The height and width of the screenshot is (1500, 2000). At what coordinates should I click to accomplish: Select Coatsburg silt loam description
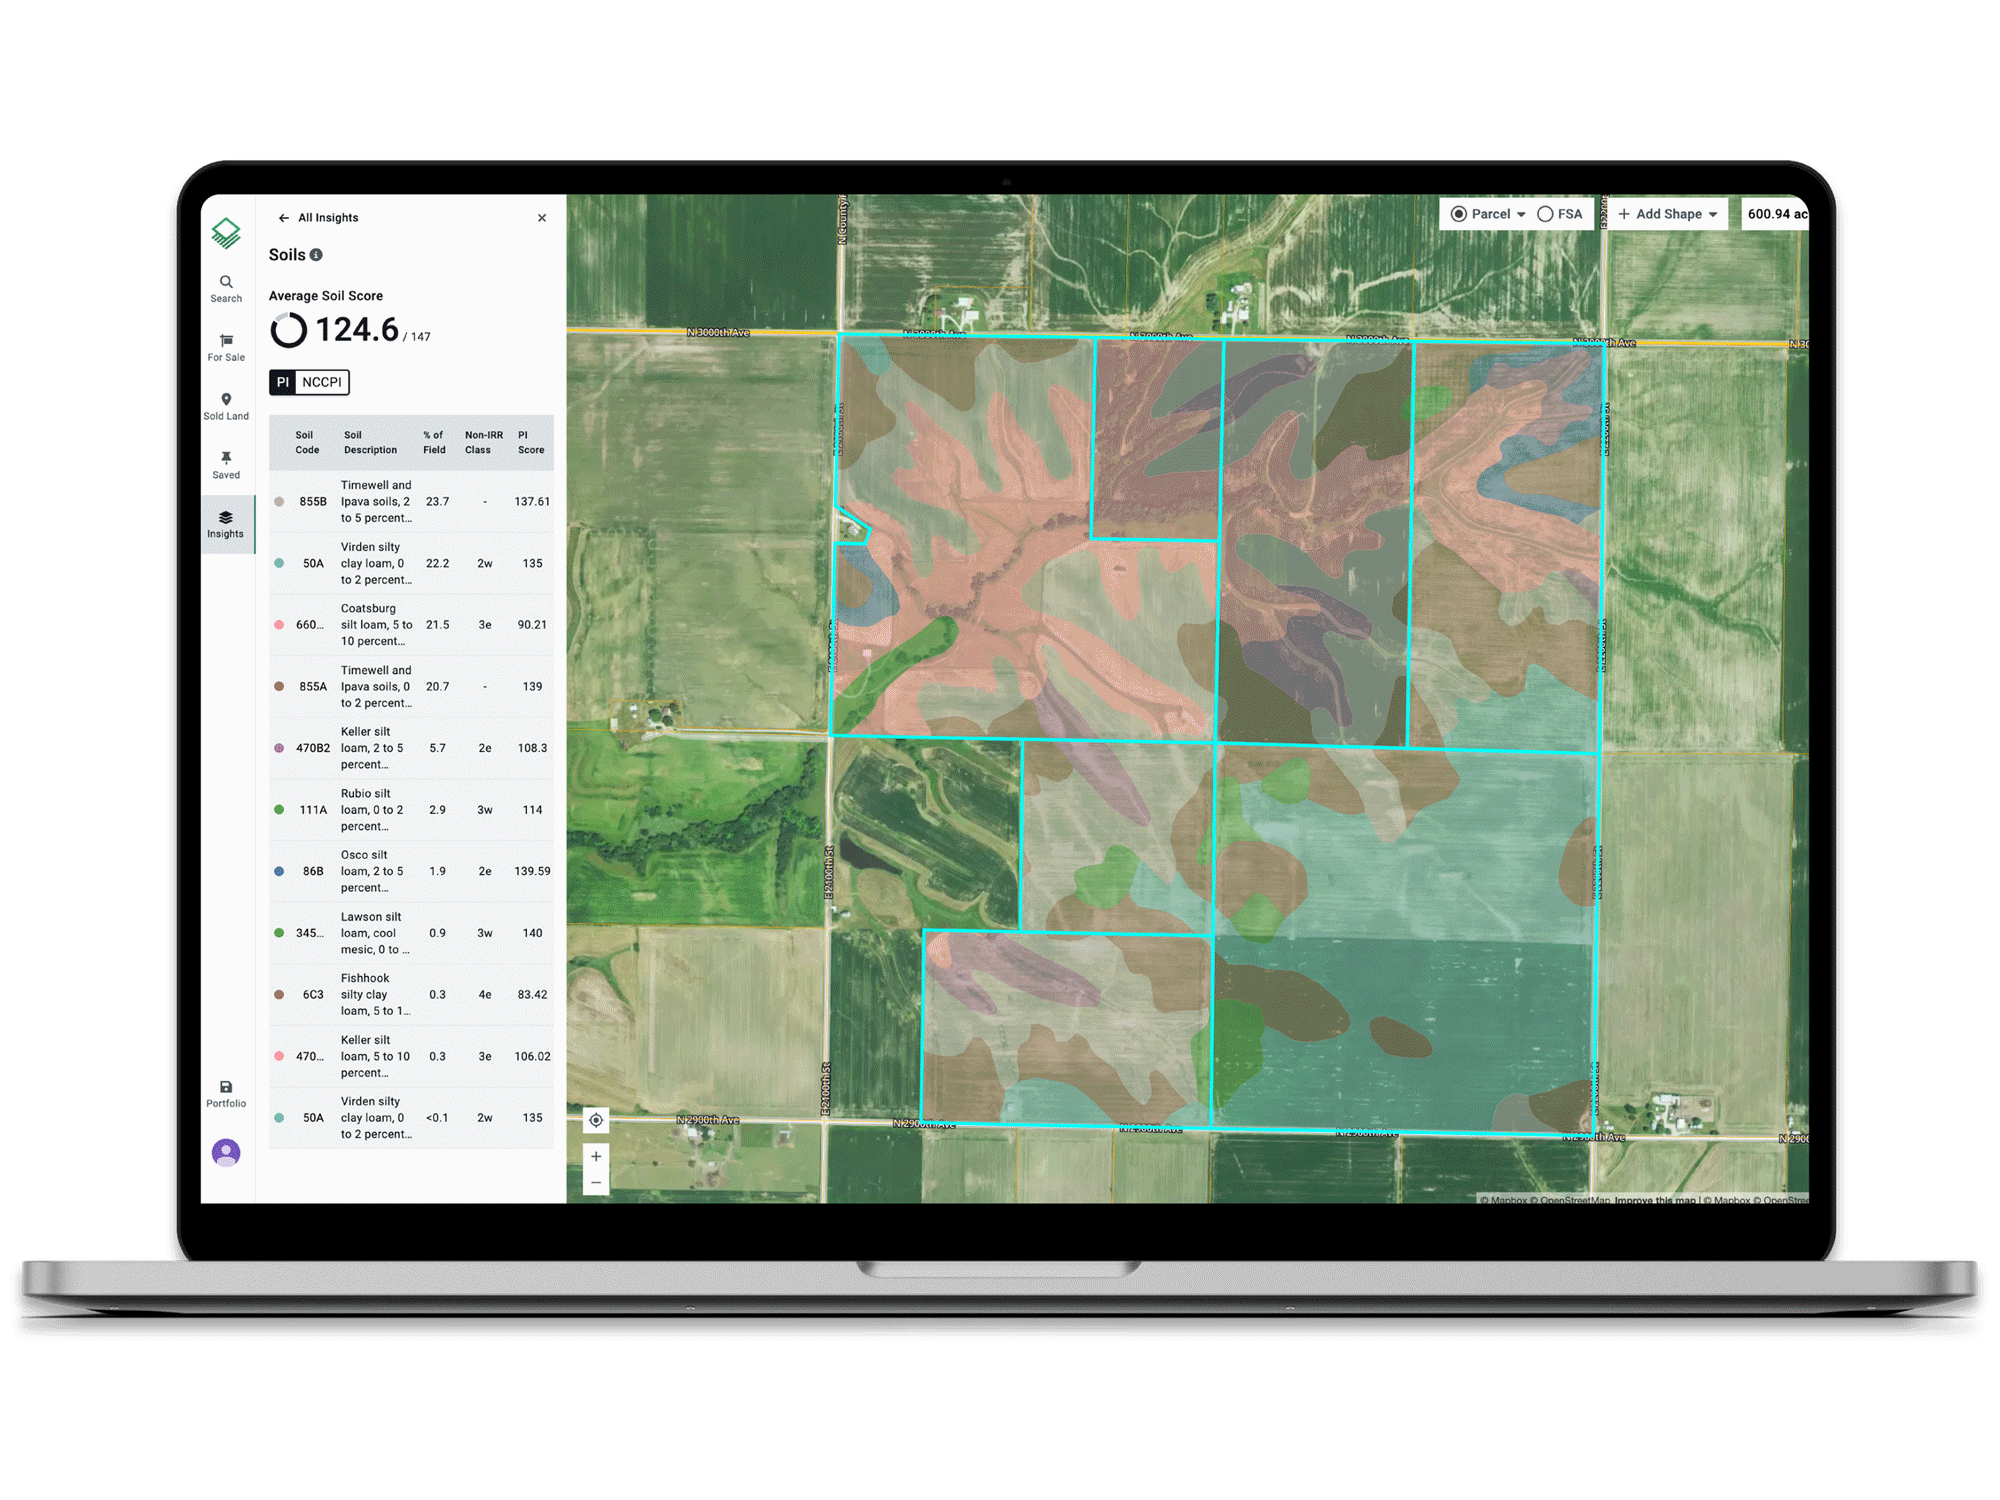376,625
